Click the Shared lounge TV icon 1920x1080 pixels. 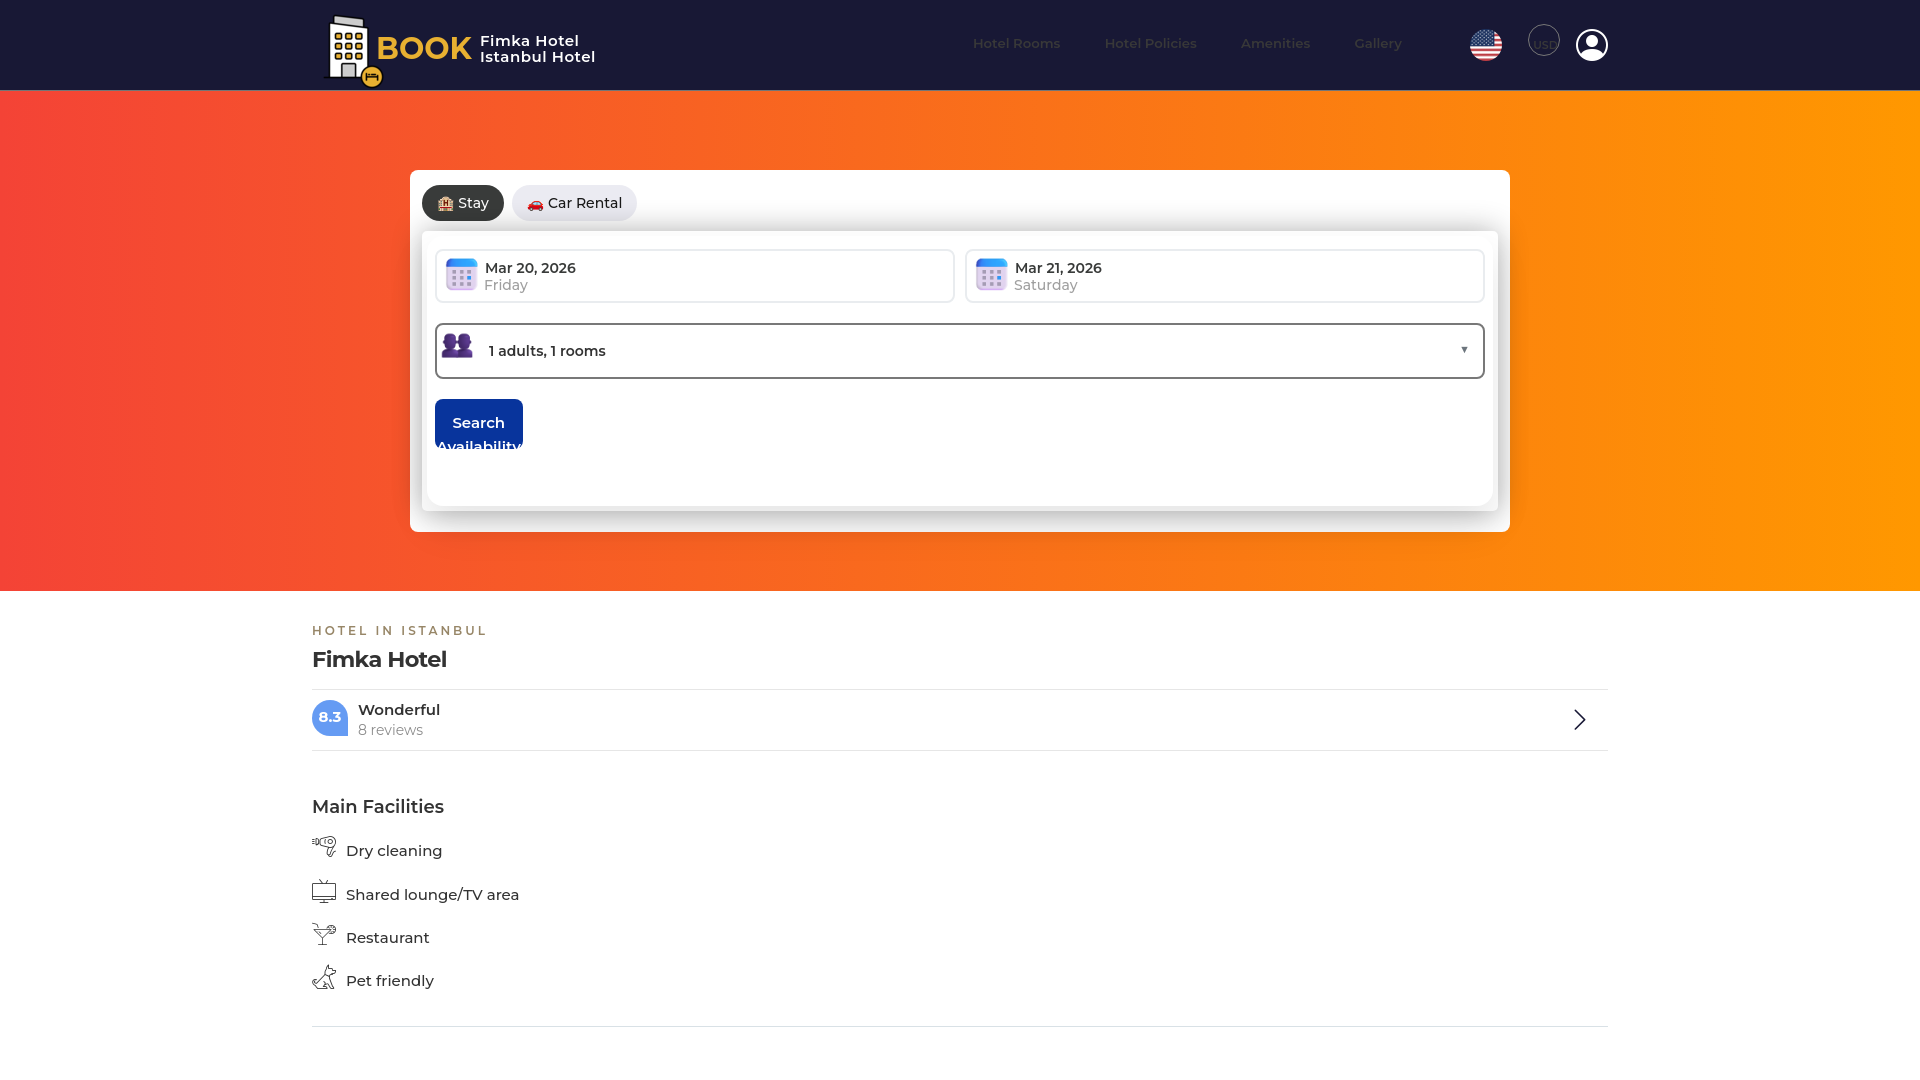click(x=324, y=891)
